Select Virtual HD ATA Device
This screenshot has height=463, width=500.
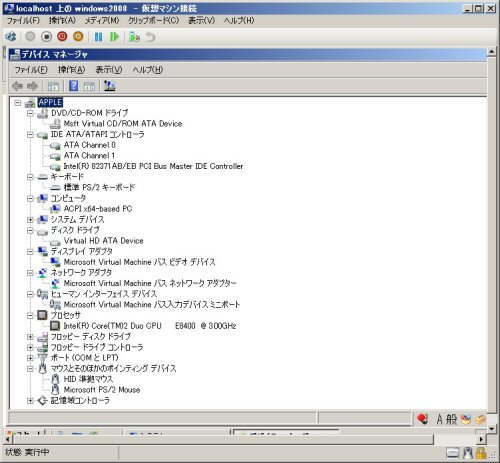104,241
